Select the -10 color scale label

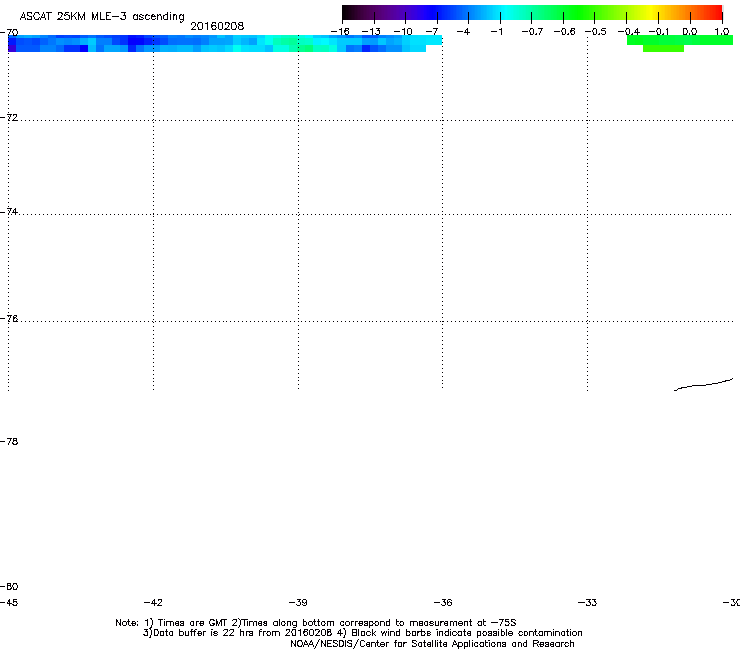[403, 32]
